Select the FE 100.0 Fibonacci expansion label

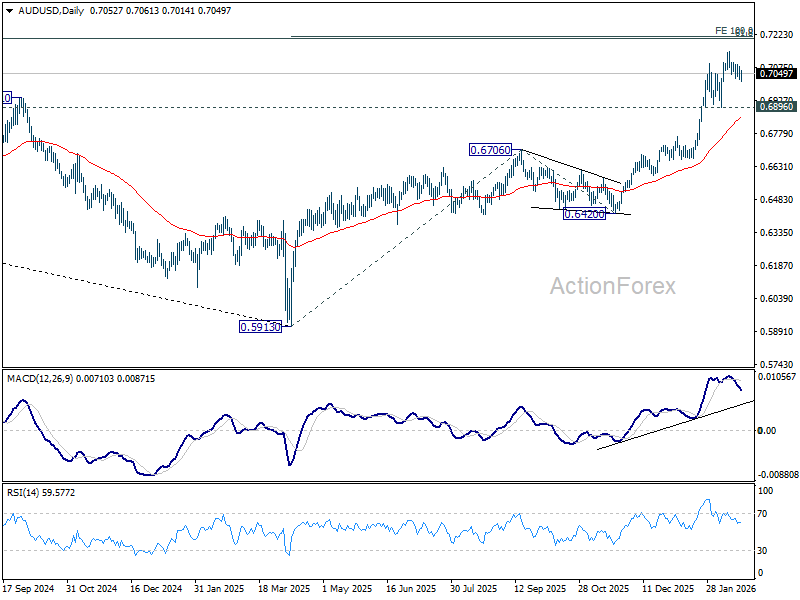point(734,31)
